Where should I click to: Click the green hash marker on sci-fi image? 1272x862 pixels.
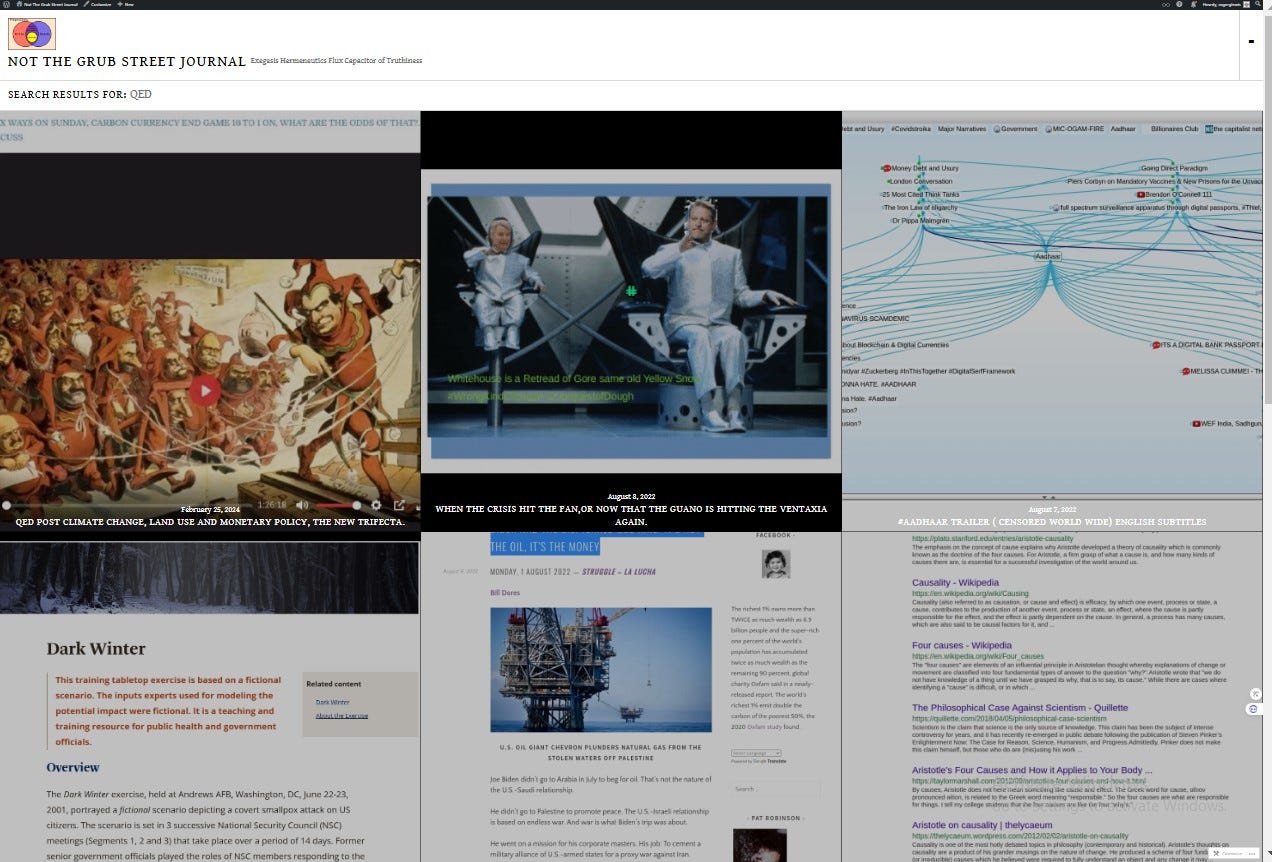point(631,291)
